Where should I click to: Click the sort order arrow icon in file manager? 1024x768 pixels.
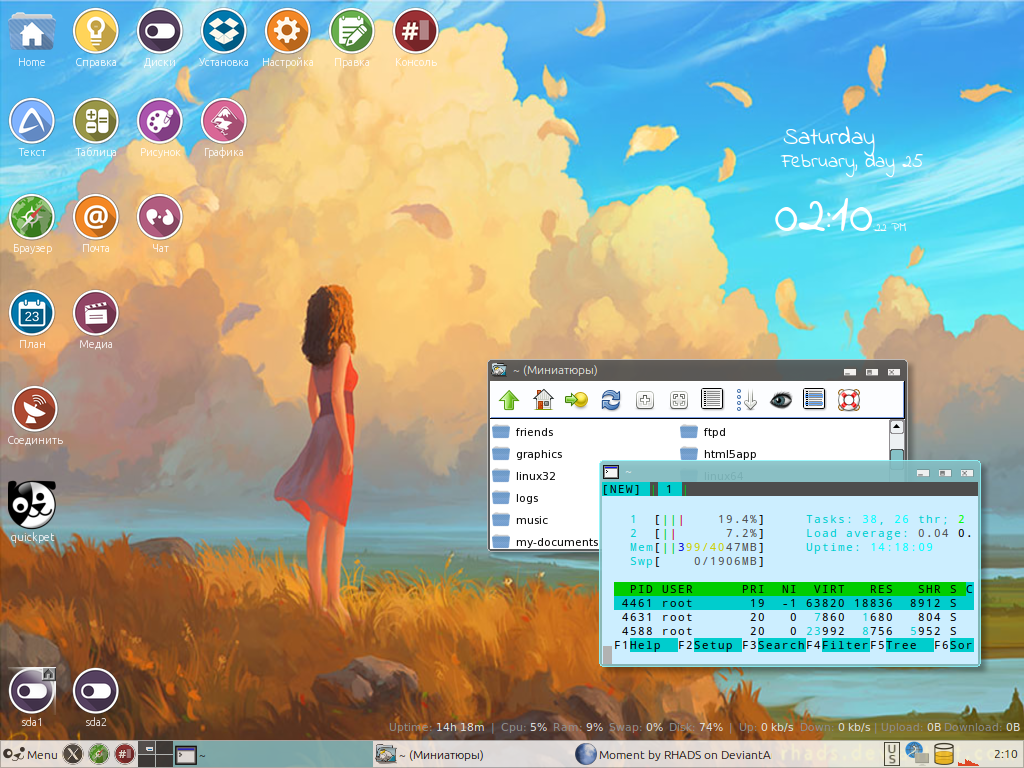[x=746, y=400]
